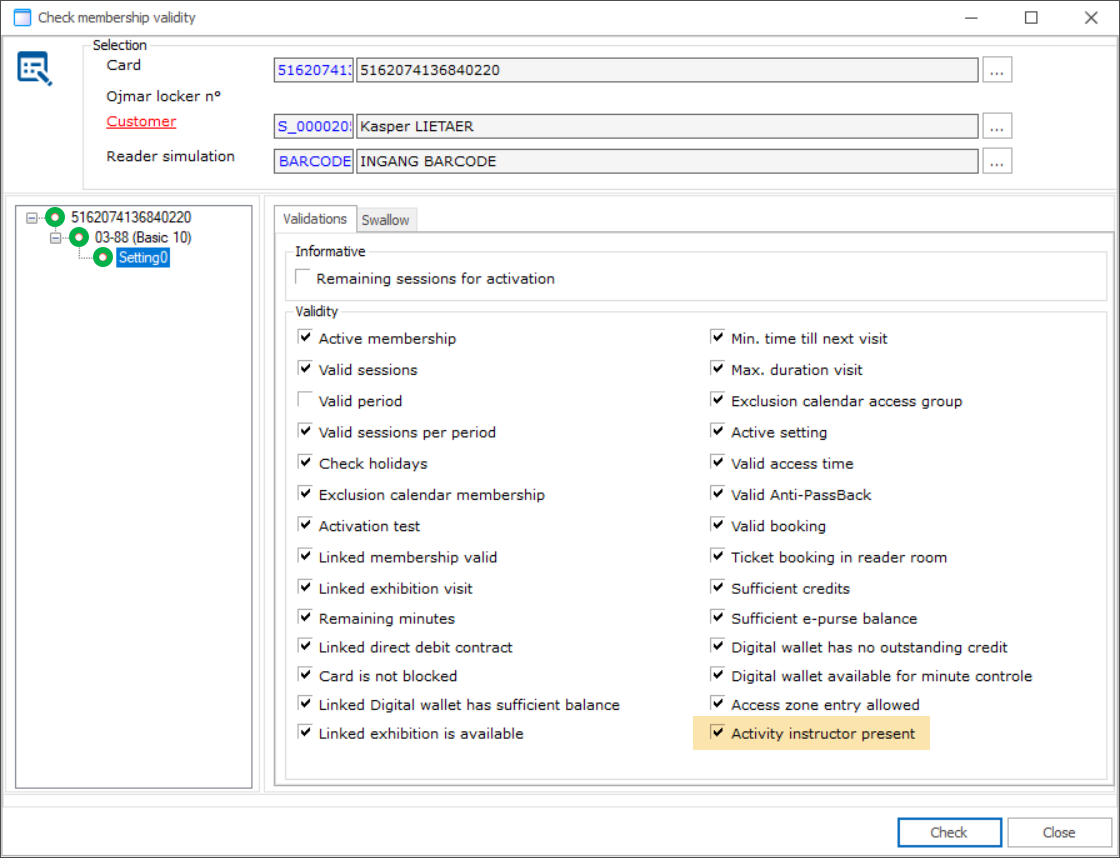Click the Close button

(1059, 832)
